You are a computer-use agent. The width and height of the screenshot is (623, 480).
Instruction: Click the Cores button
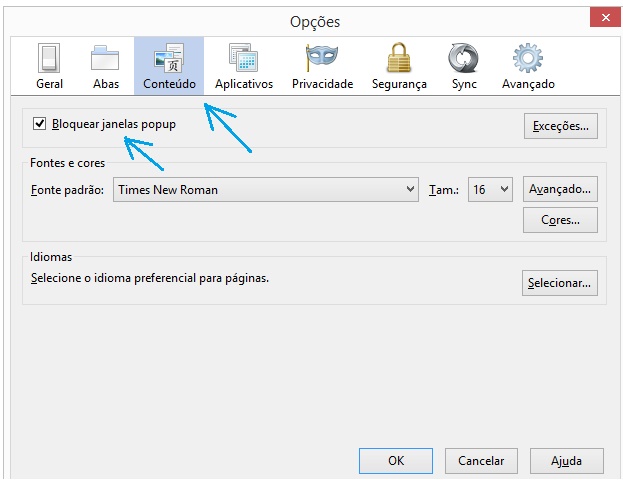pyautogui.click(x=560, y=220)
